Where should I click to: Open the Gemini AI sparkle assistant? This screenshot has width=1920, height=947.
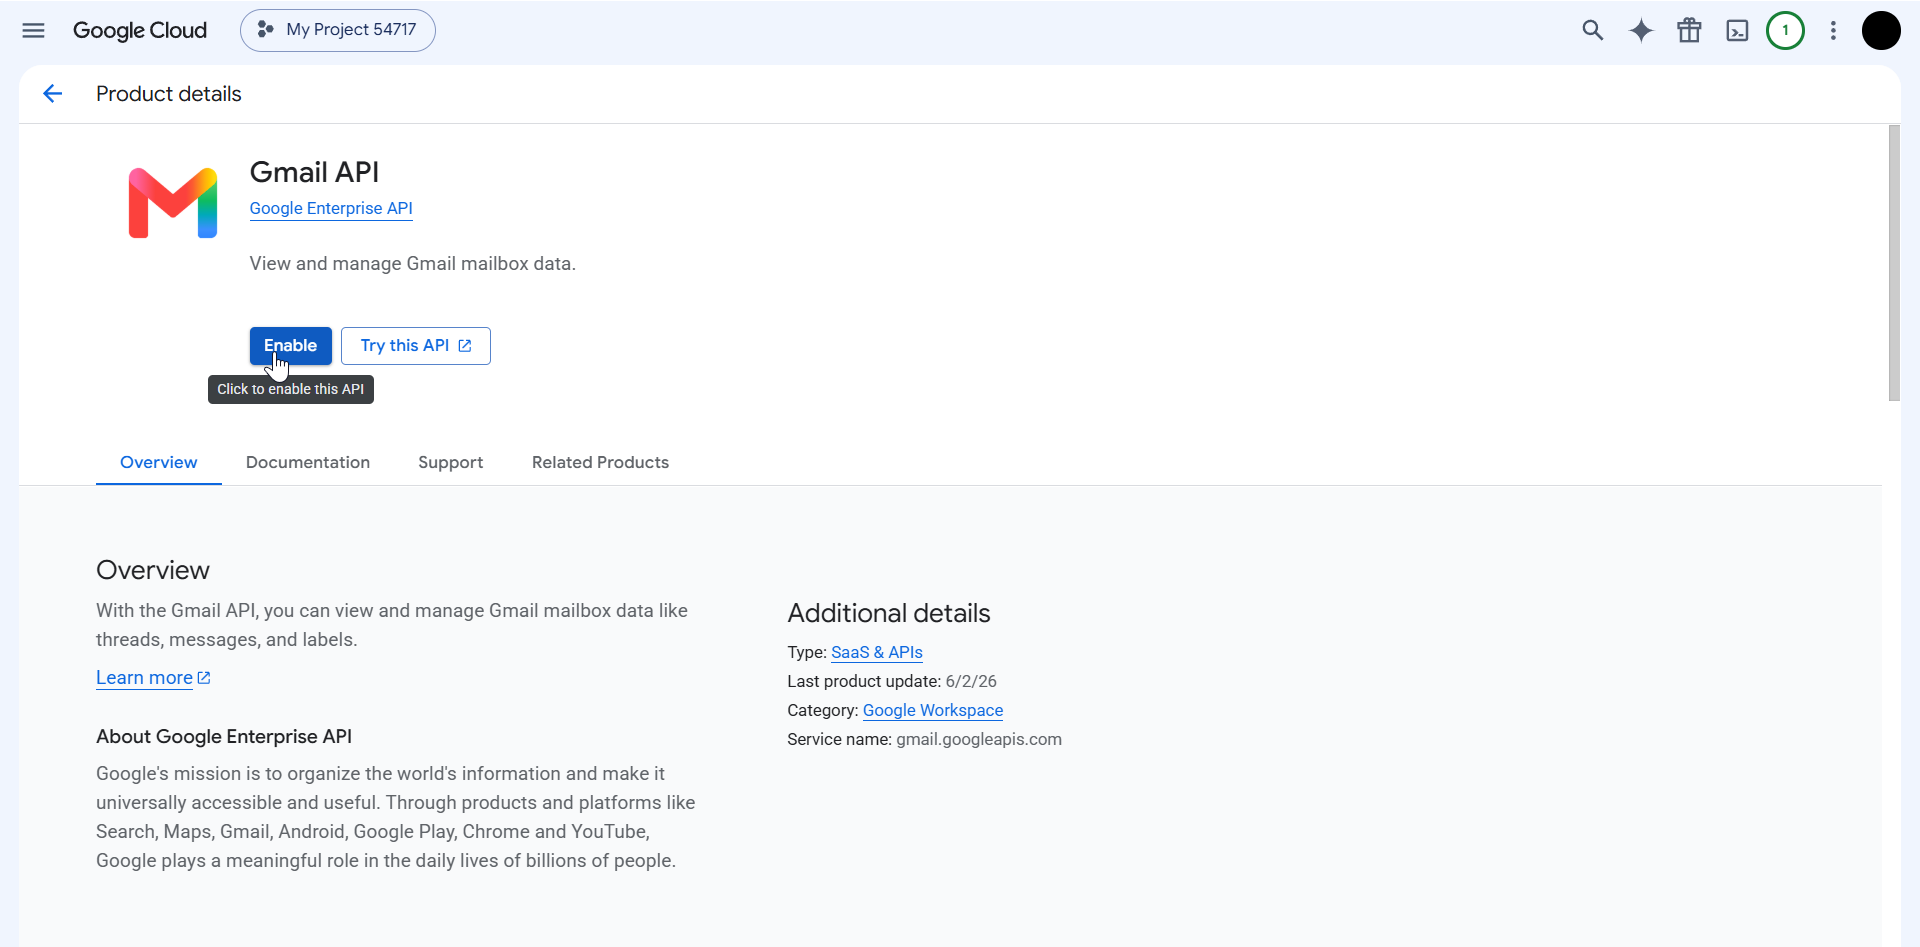pos(1641,30)
